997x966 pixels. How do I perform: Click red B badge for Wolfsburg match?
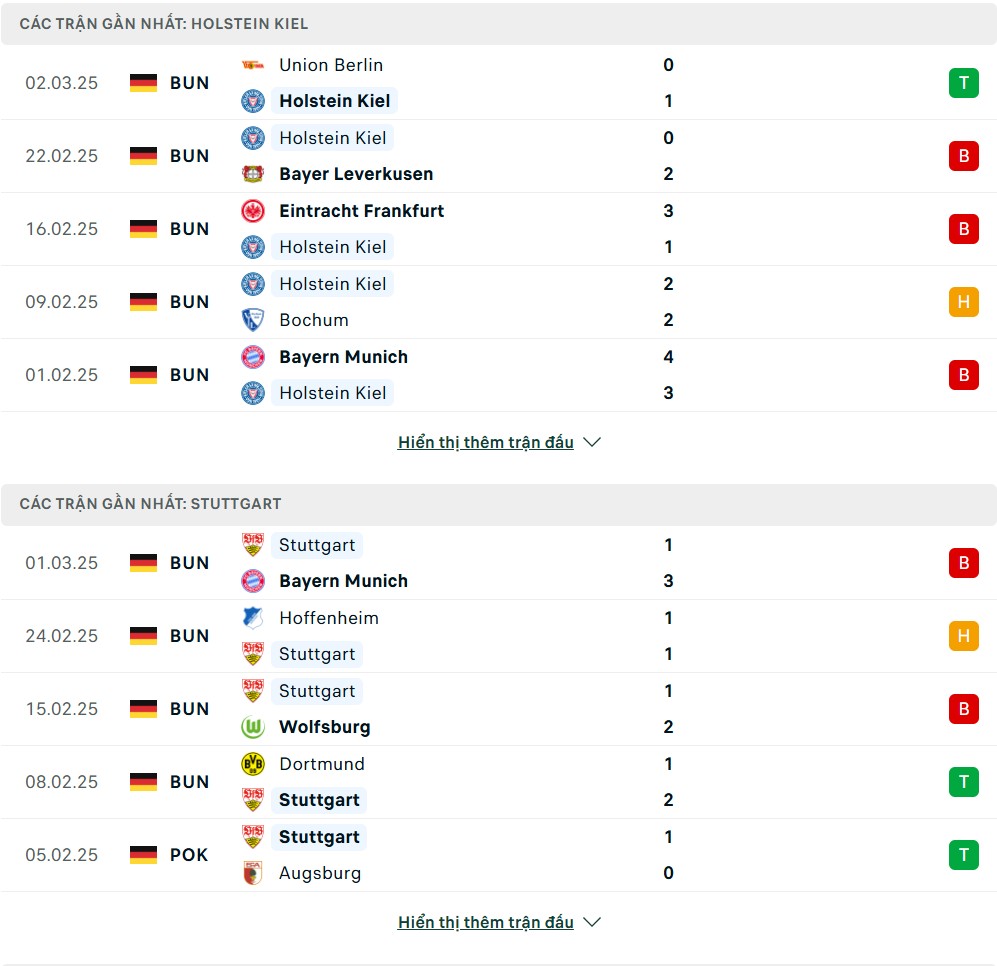[x=963, y=709]
